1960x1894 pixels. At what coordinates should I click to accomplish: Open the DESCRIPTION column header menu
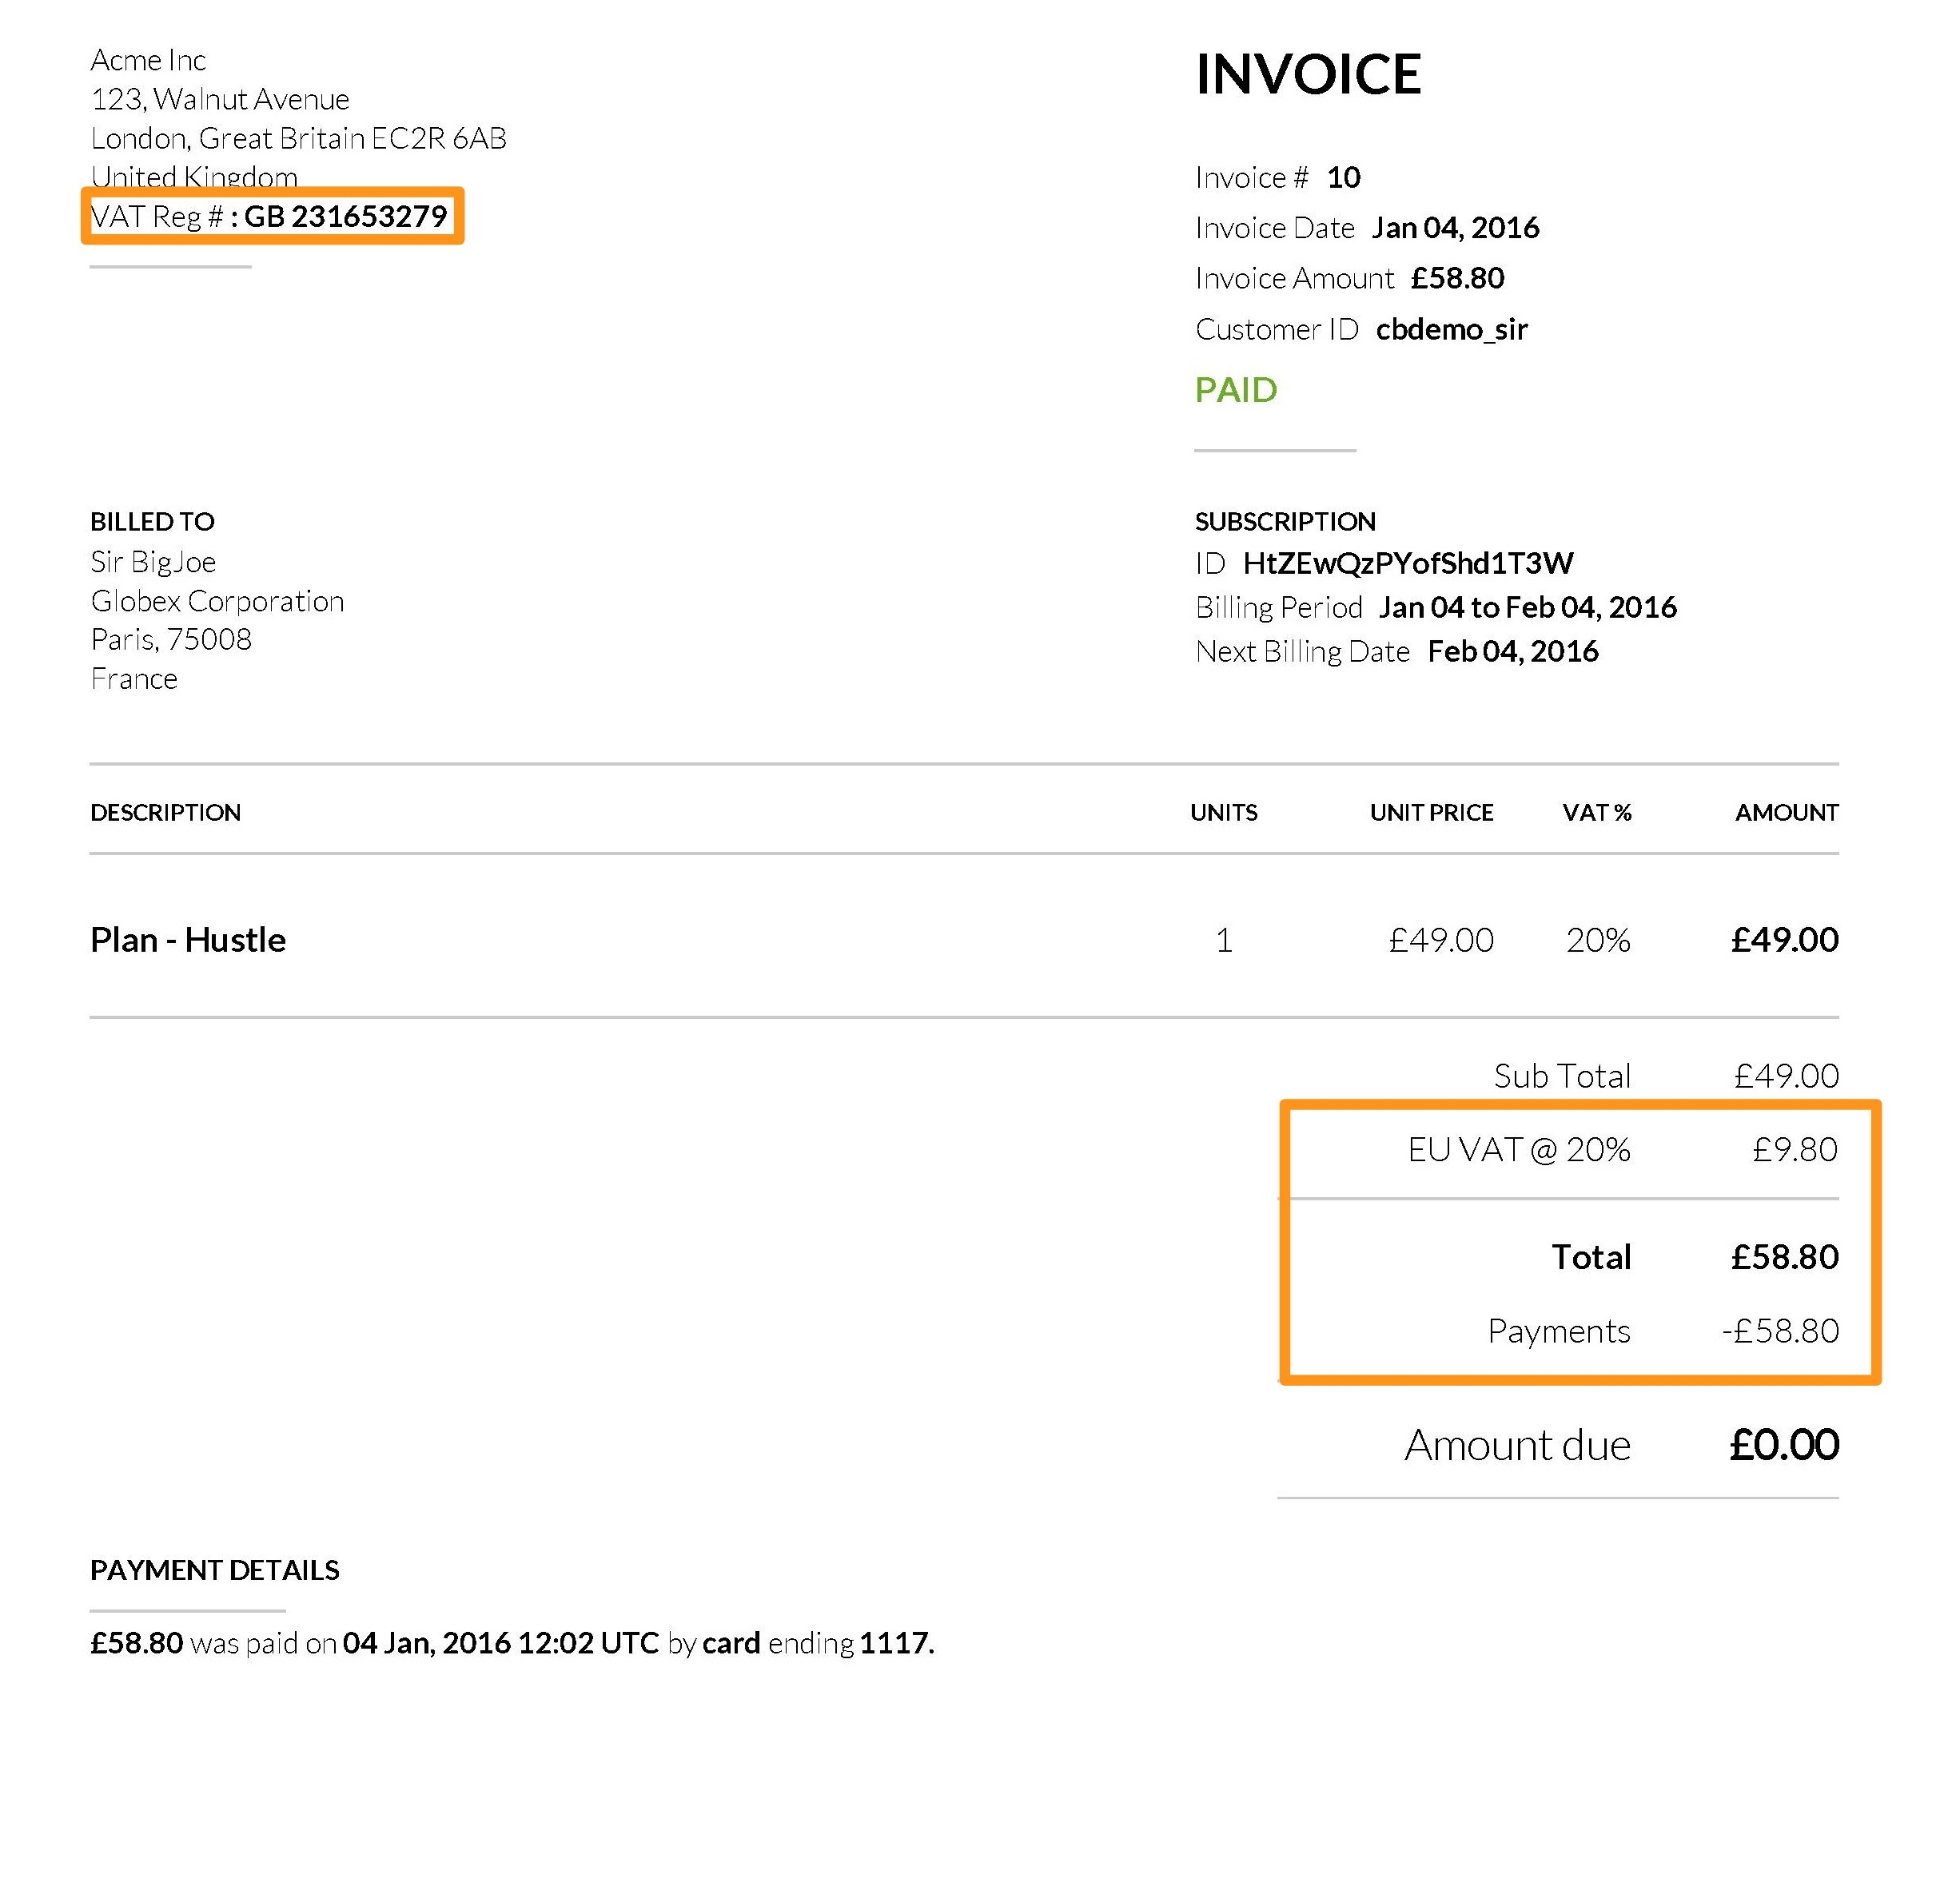click(x=165, y=810)
